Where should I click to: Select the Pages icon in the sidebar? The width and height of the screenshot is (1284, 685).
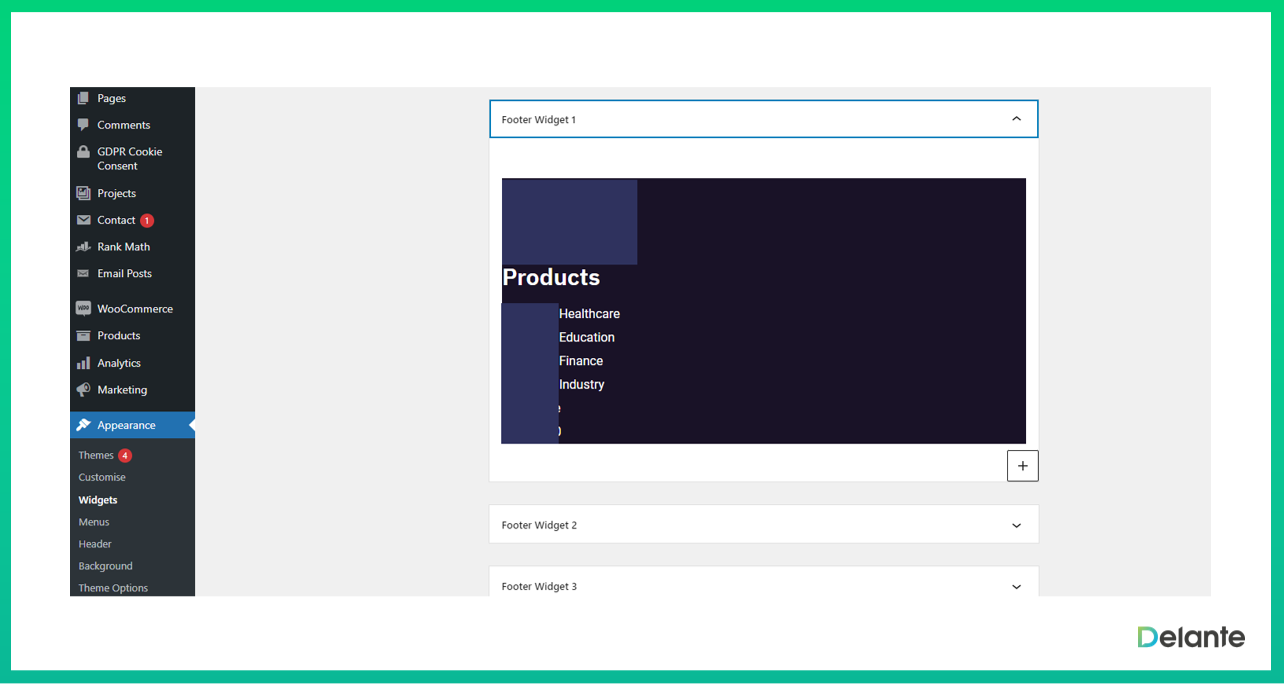84,98
